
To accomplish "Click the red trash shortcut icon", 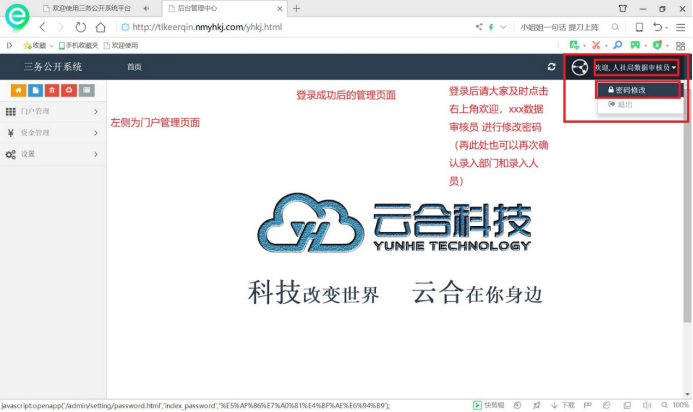I will [52, 90].
